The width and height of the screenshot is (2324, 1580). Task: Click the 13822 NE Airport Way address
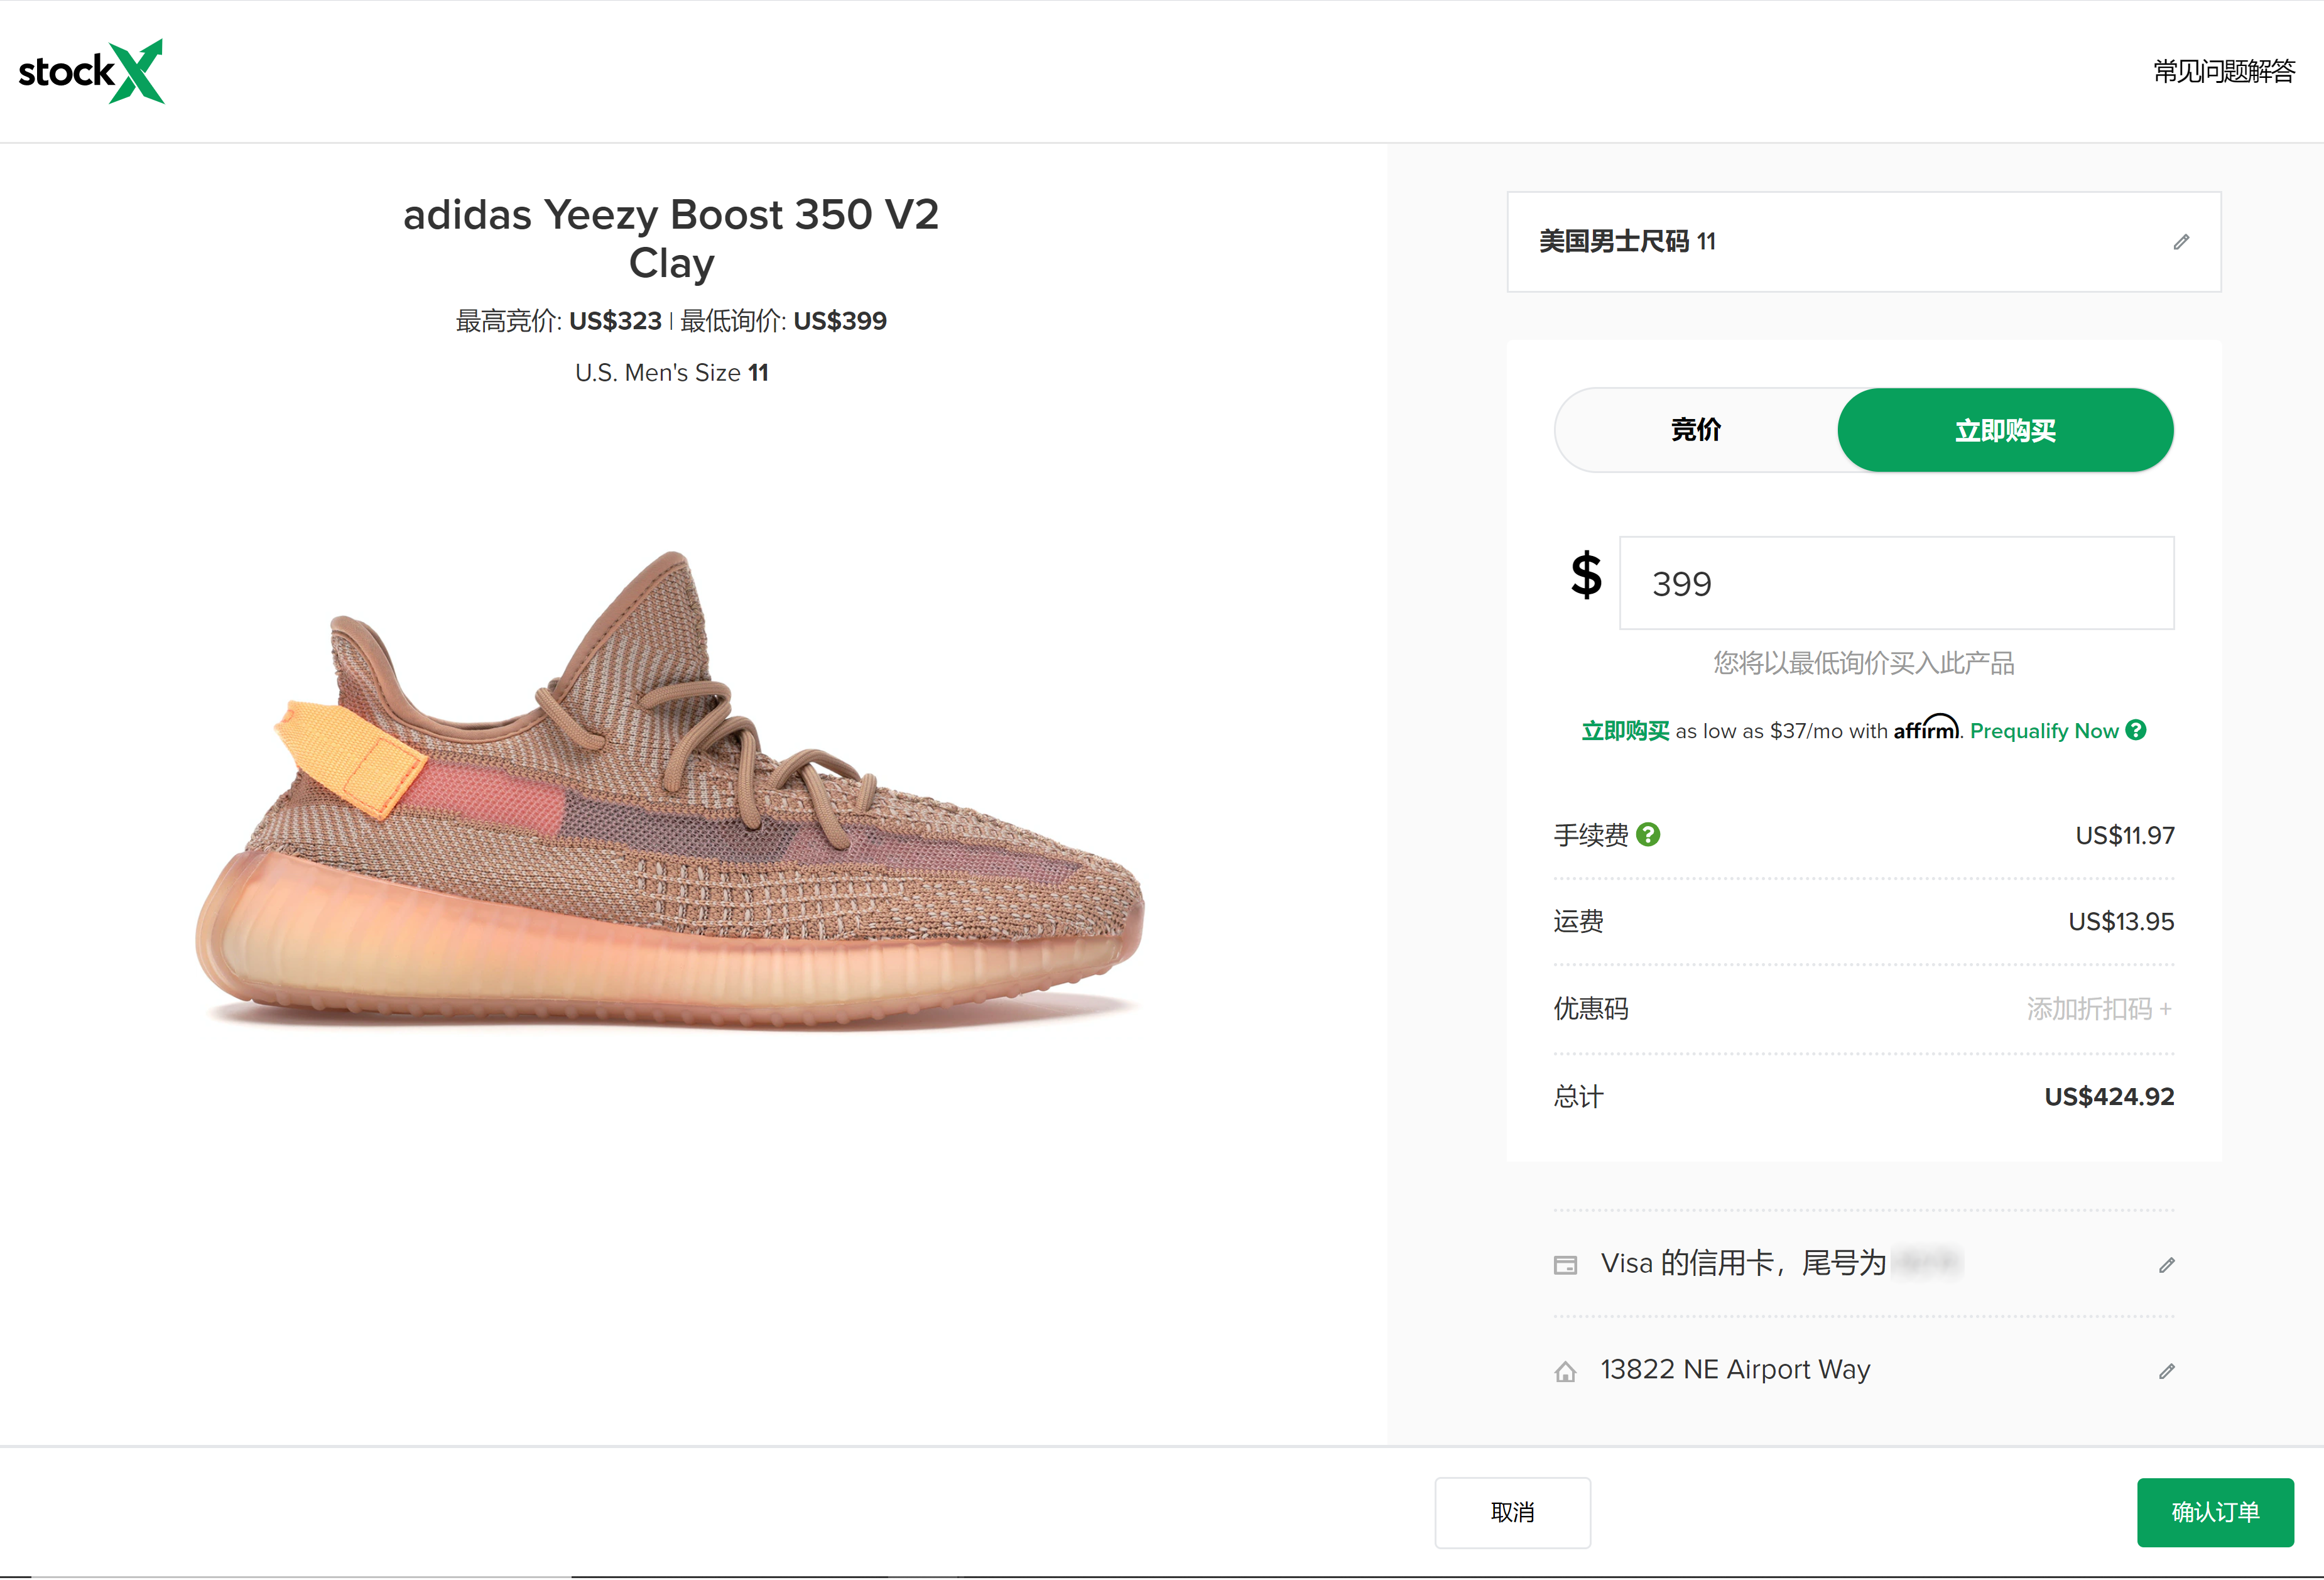[1735, 1370]
